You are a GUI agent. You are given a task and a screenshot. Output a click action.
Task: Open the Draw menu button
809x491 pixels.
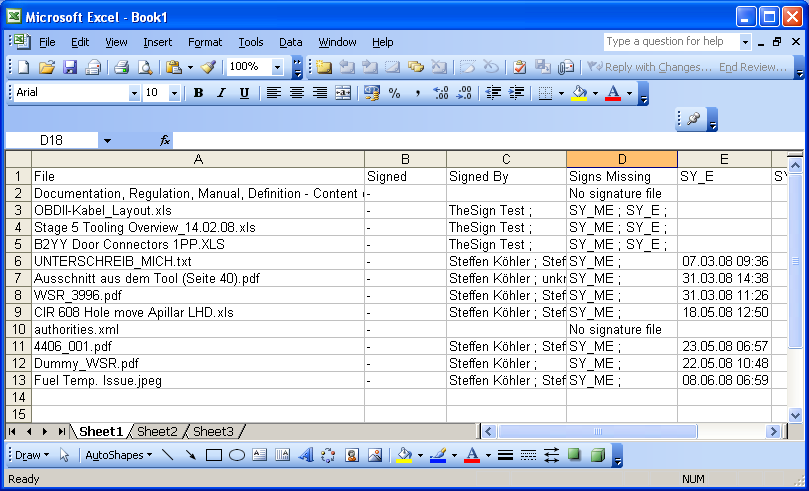[x=31, y=455]
